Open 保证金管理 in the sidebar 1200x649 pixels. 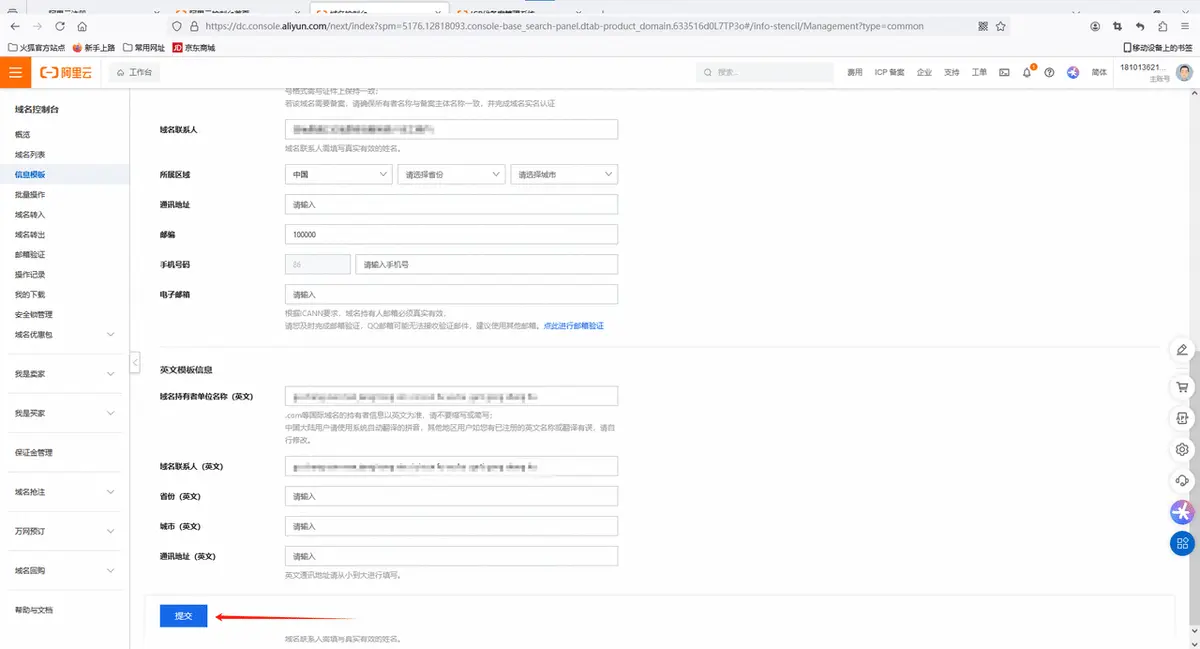coord(33,452)
